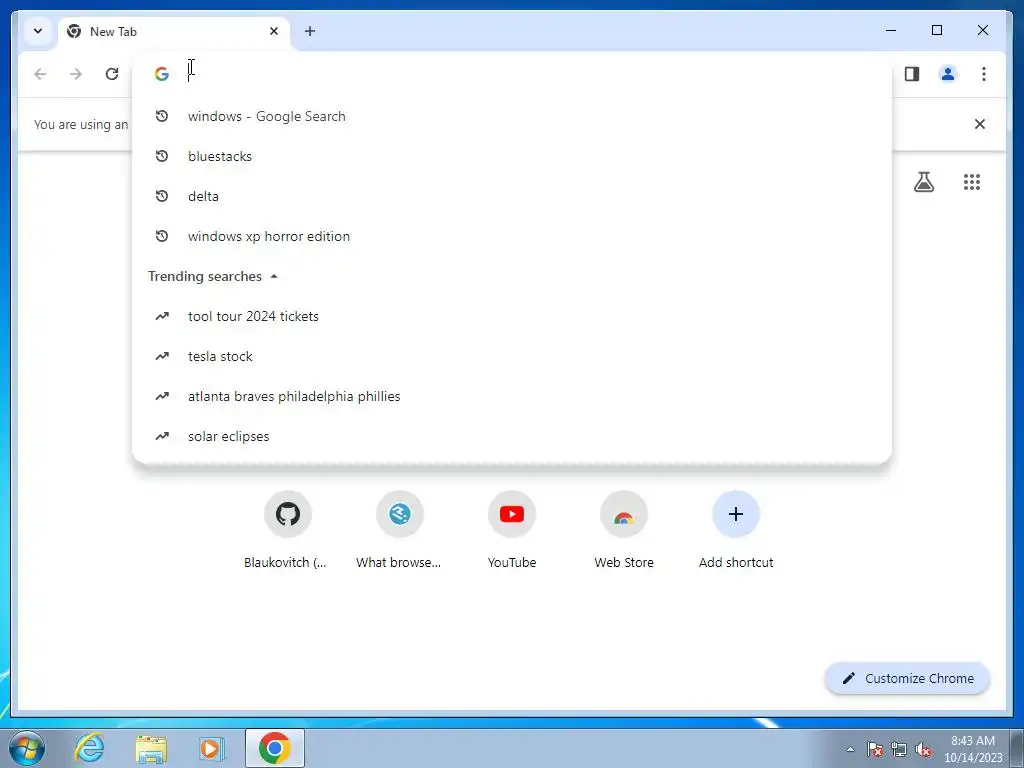Click trending arrow icon beside 'tesla stock'

click(162, 356)
